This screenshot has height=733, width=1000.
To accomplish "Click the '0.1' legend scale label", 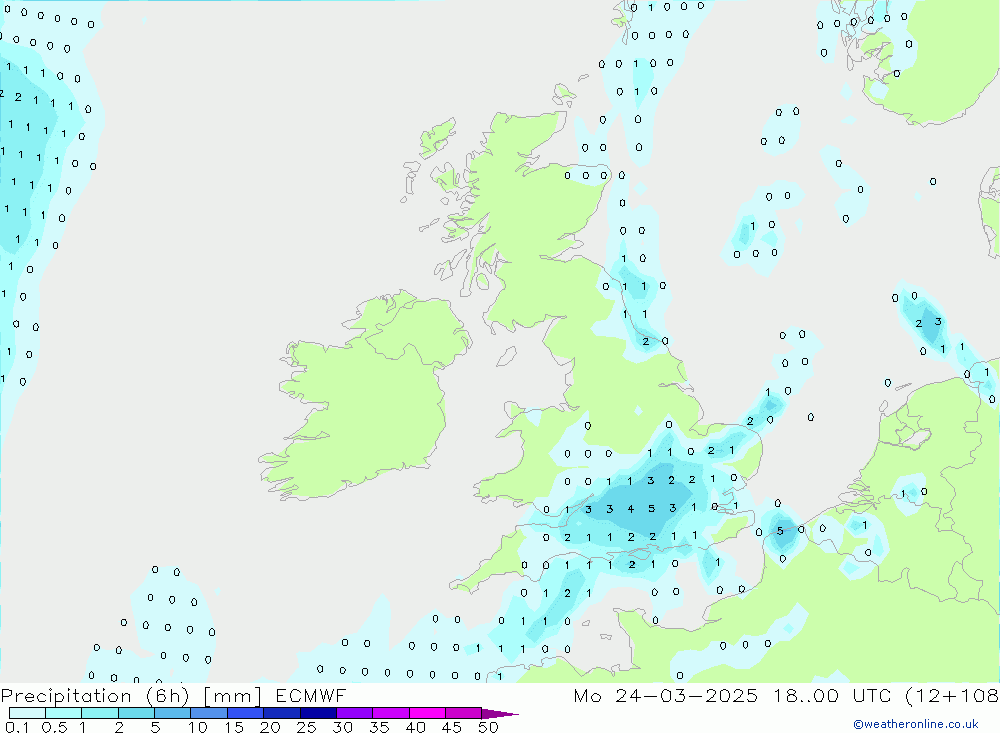I will point(17,727).
